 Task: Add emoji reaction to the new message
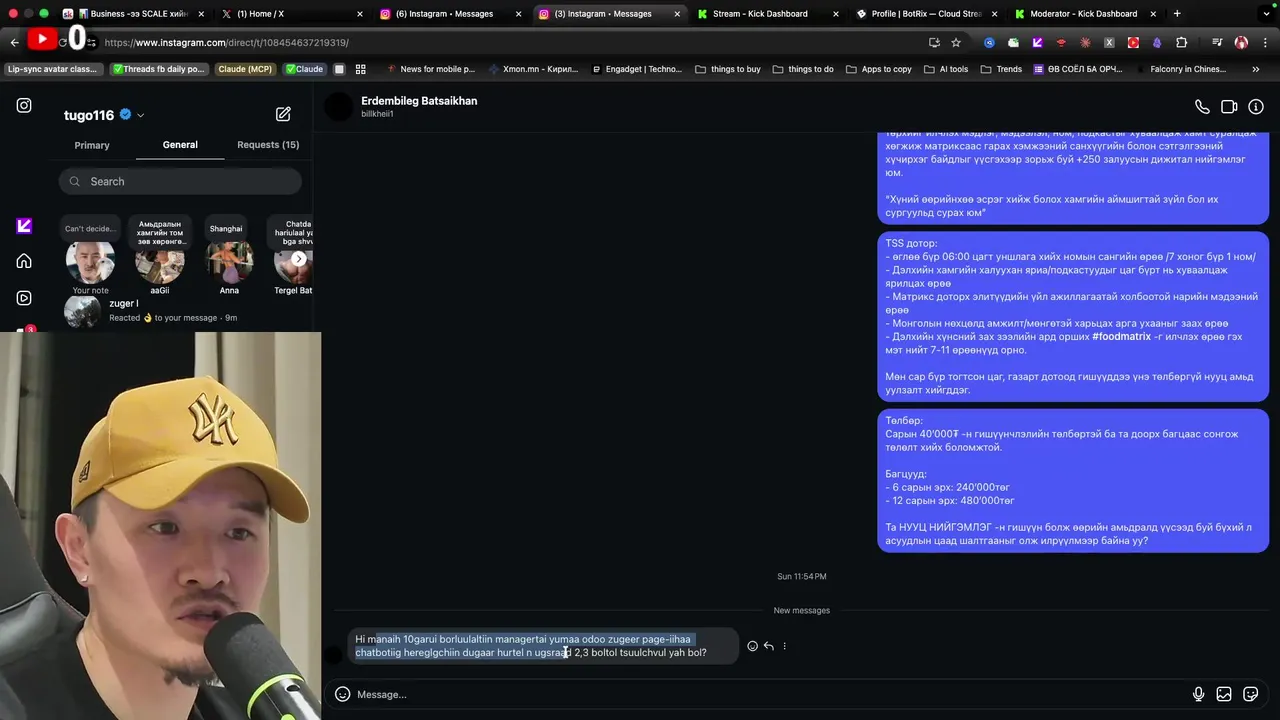(752, 646)
